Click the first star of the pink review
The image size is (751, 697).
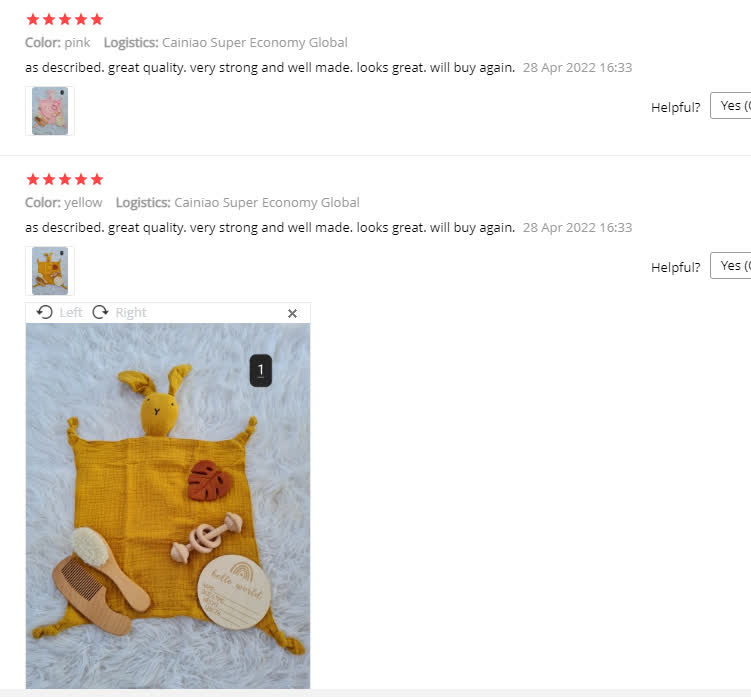pyautogui.click(x=33, y=19)
